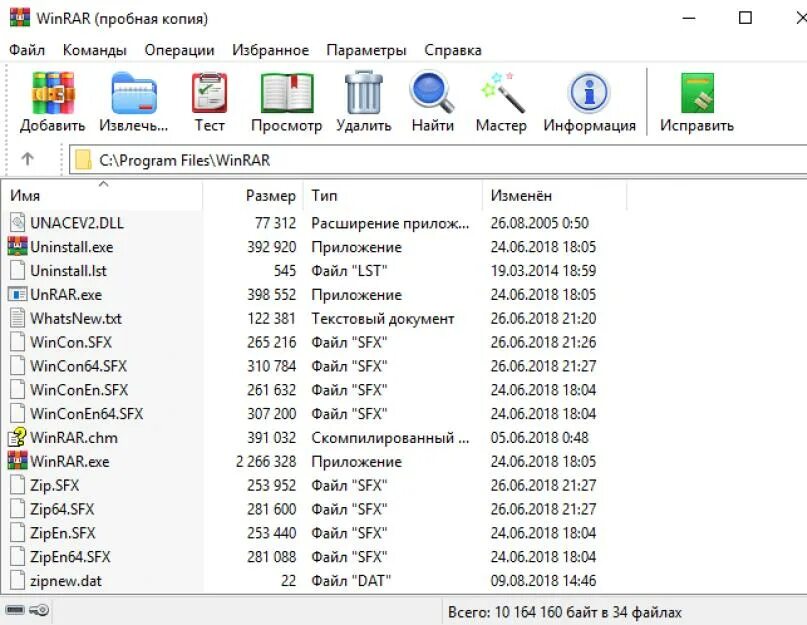
Task: Click the Текстовый документ type cell
Action: 382,319
